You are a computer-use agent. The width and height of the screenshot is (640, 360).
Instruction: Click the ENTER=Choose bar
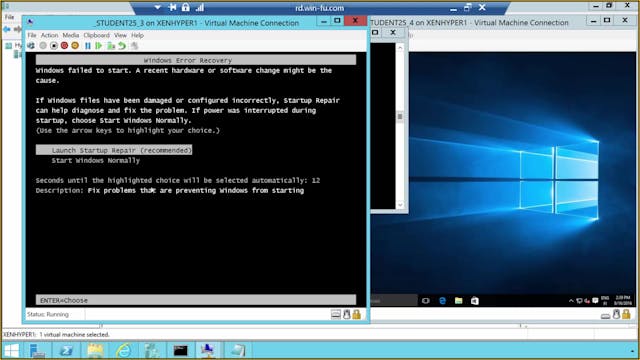pyautogui.click(x=196, y=300)
